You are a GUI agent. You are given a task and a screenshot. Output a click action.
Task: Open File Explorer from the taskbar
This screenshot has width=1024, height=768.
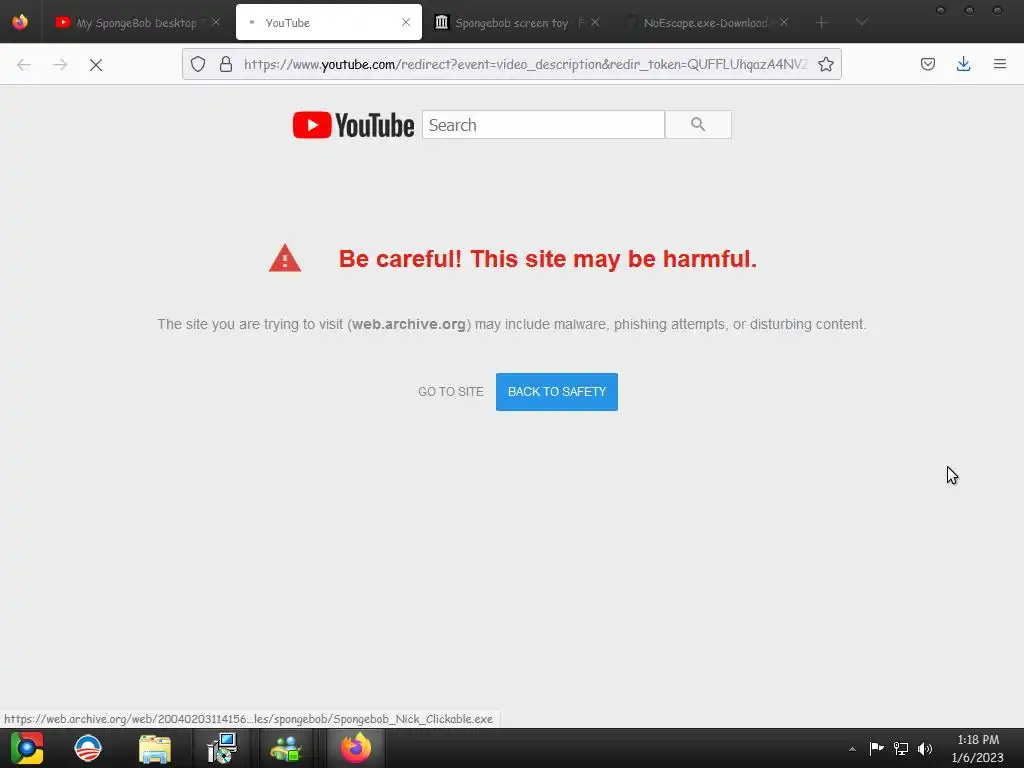[155, 749]
